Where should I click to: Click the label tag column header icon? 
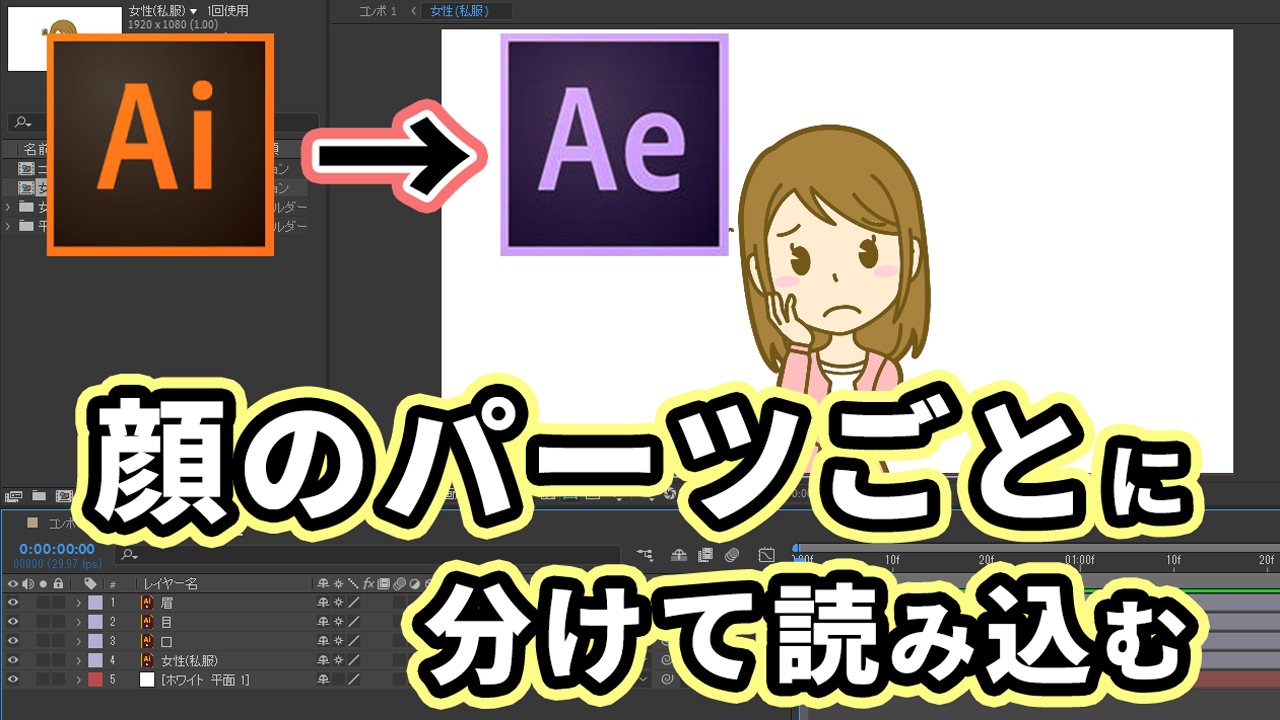[x=90, y=583]
